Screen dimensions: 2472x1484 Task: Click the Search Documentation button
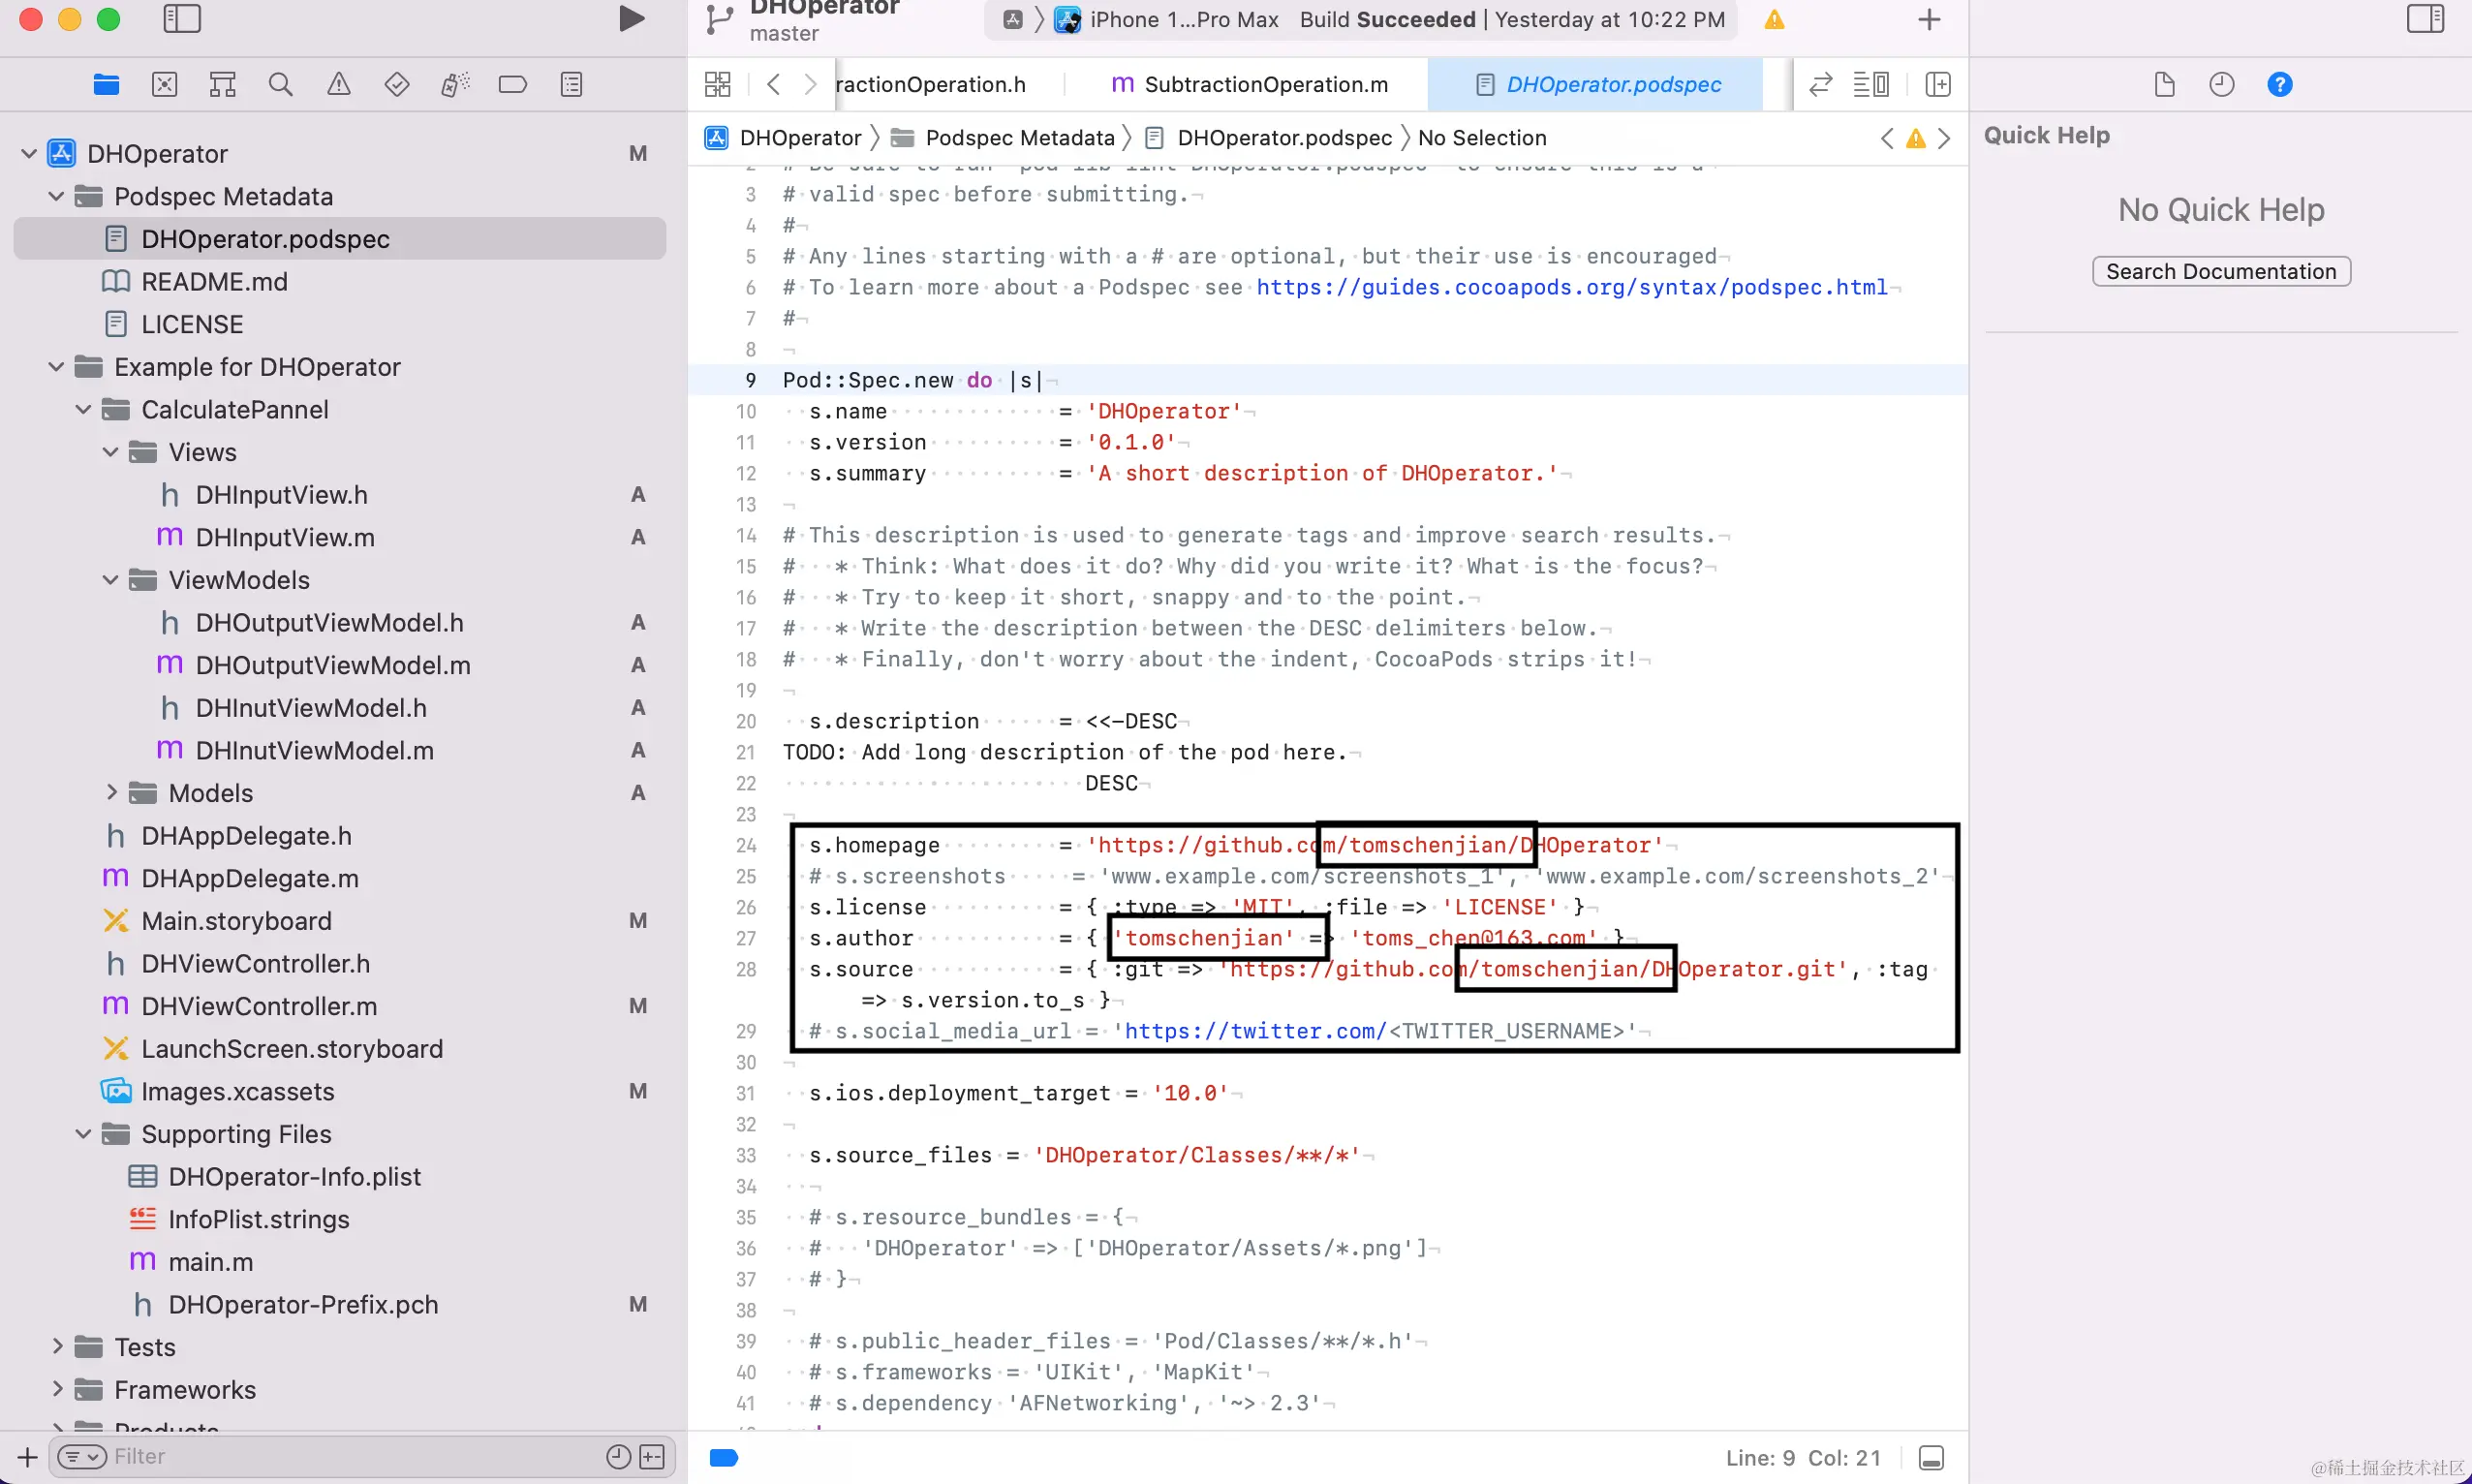pos(2220,272)
